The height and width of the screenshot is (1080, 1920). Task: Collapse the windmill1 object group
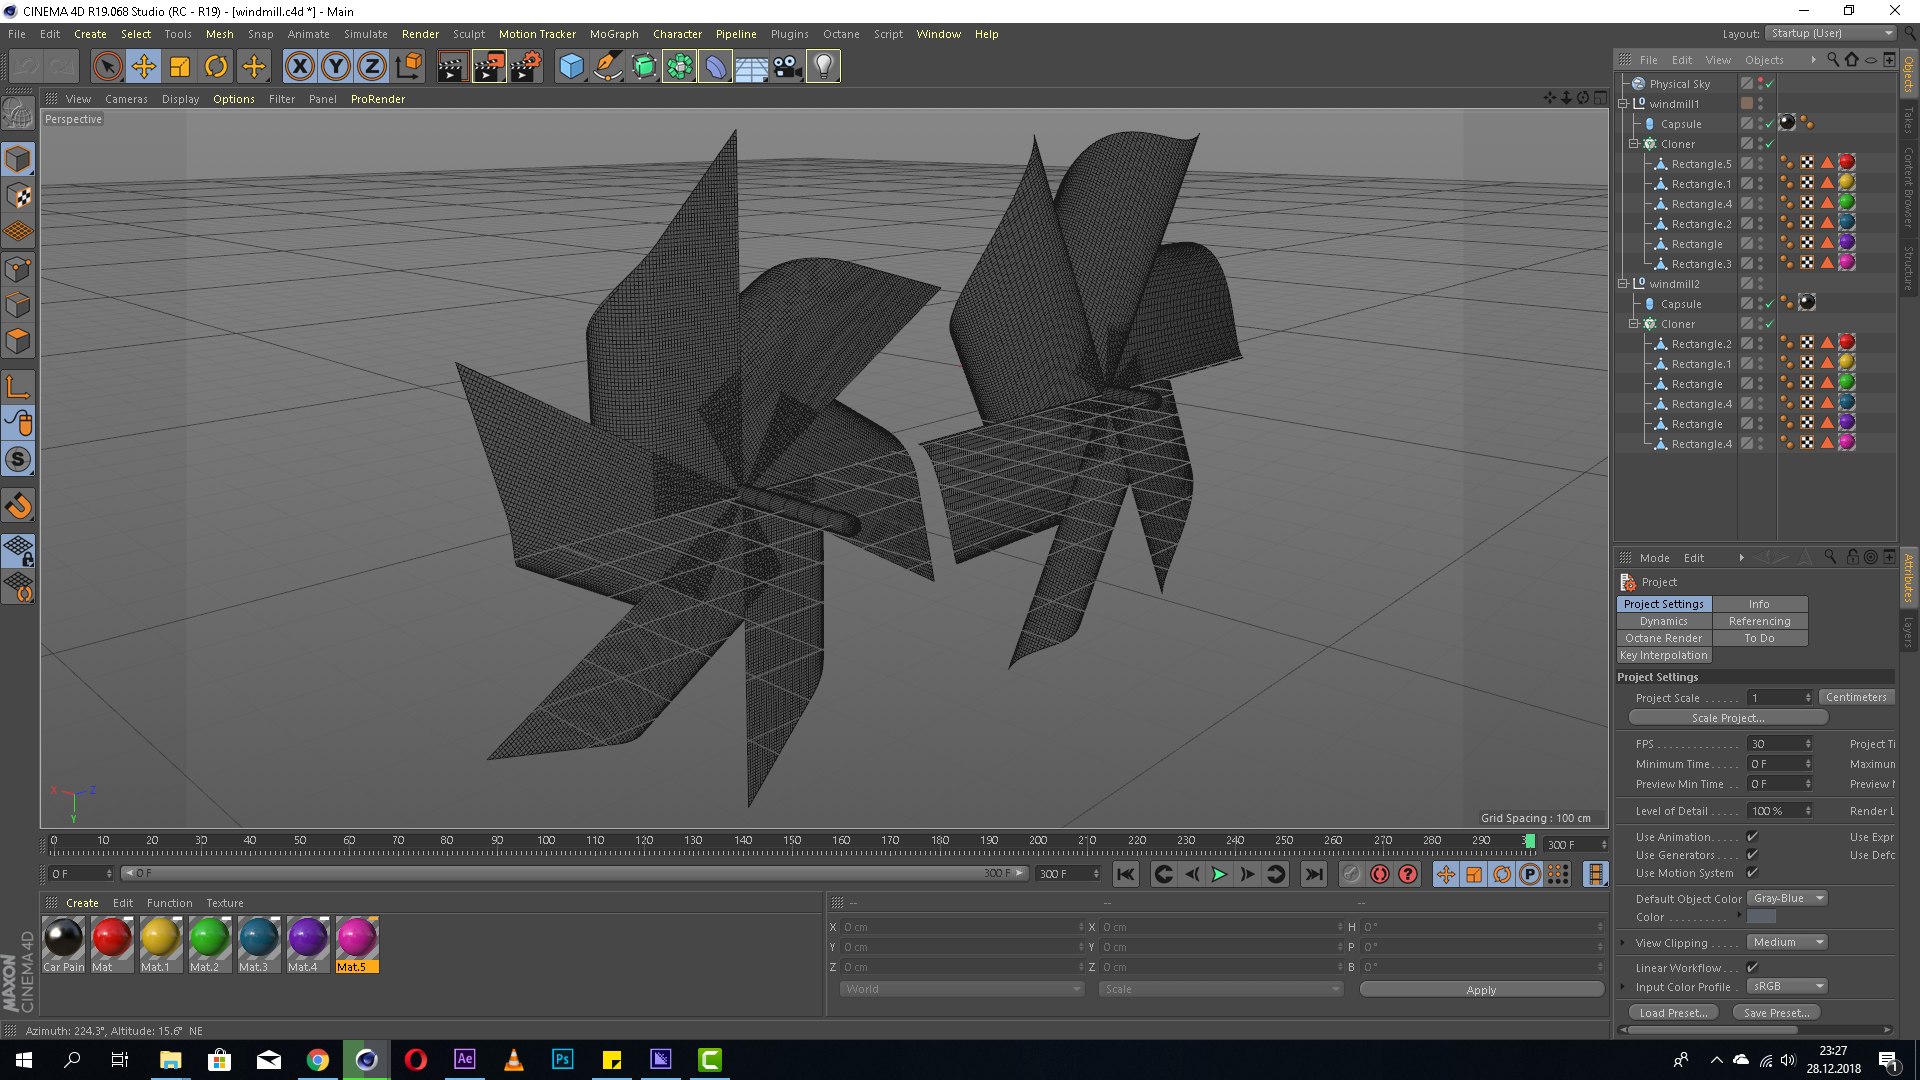click(1623, 103)
